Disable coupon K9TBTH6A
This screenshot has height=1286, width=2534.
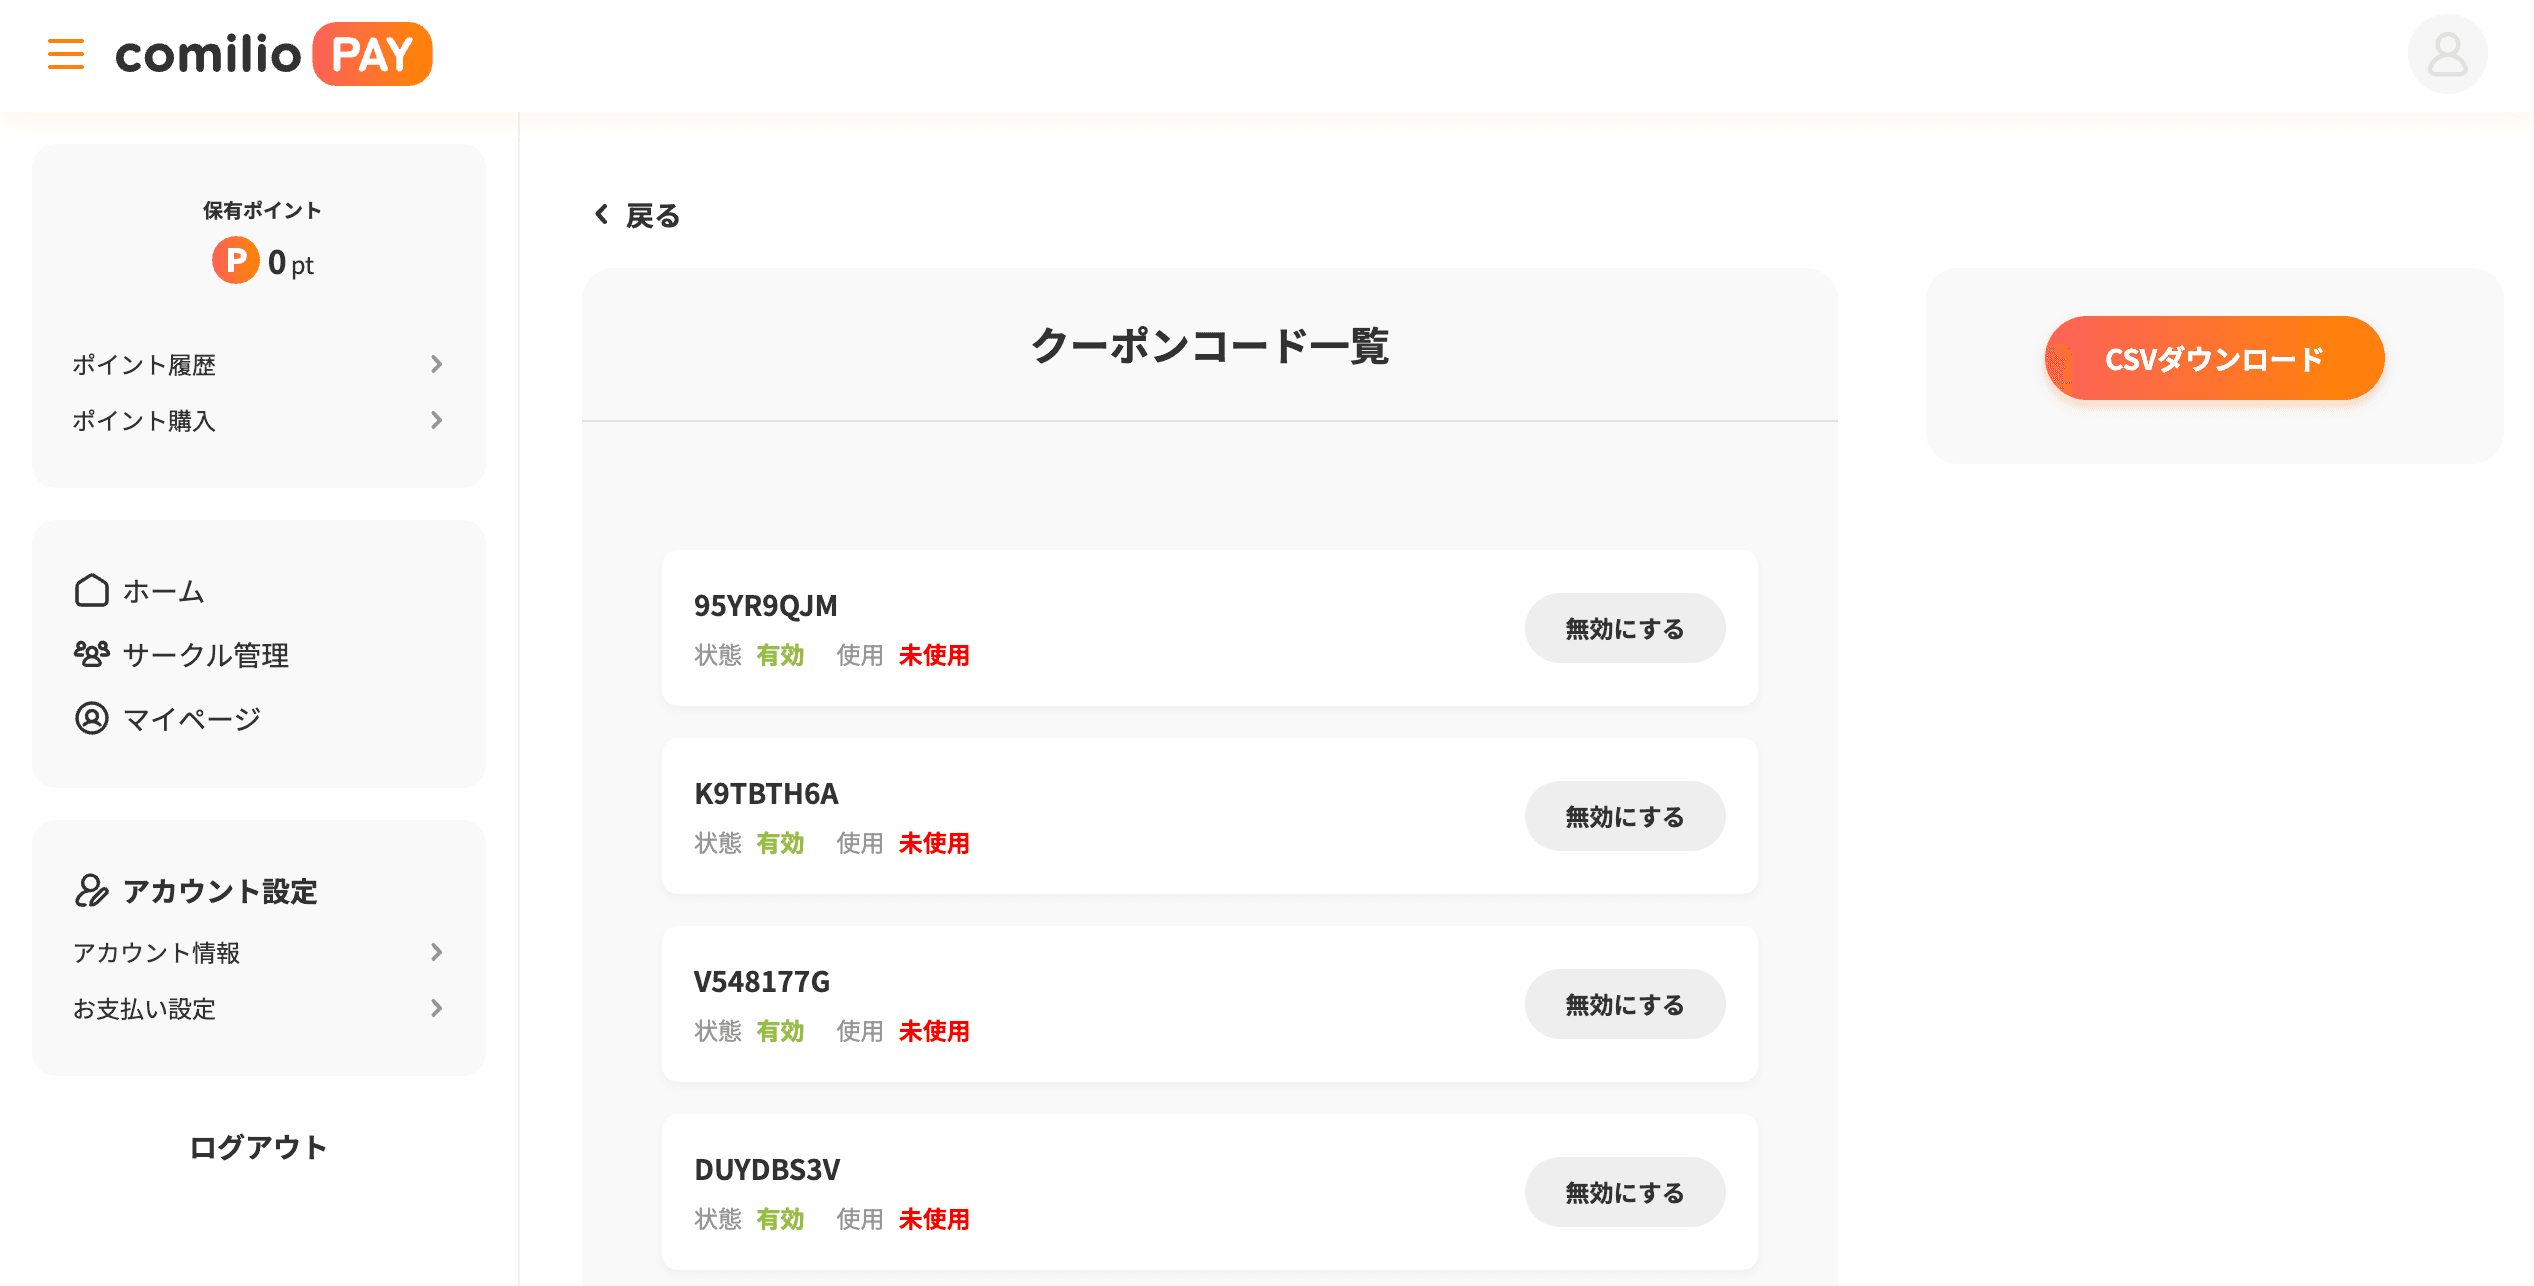(x=1624, y=816)
